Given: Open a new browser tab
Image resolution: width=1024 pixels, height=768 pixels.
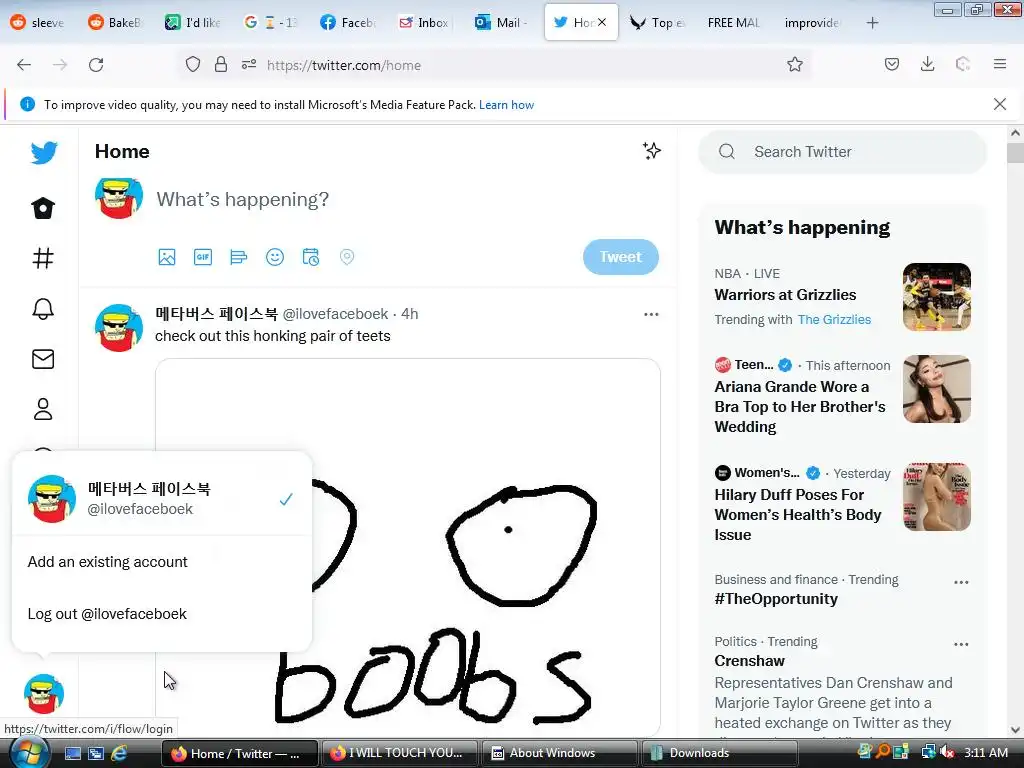Looking at the screenshot, I should coord(872,23).
